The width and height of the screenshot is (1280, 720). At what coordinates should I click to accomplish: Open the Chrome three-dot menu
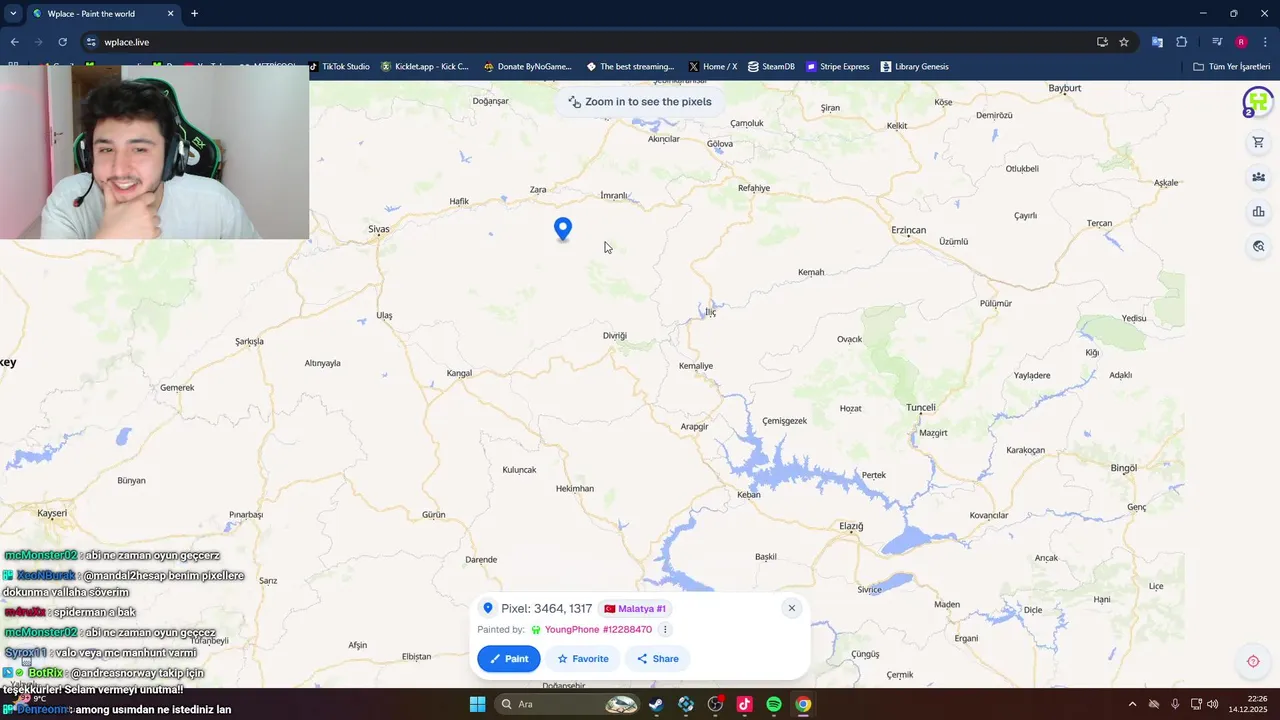1265,42
